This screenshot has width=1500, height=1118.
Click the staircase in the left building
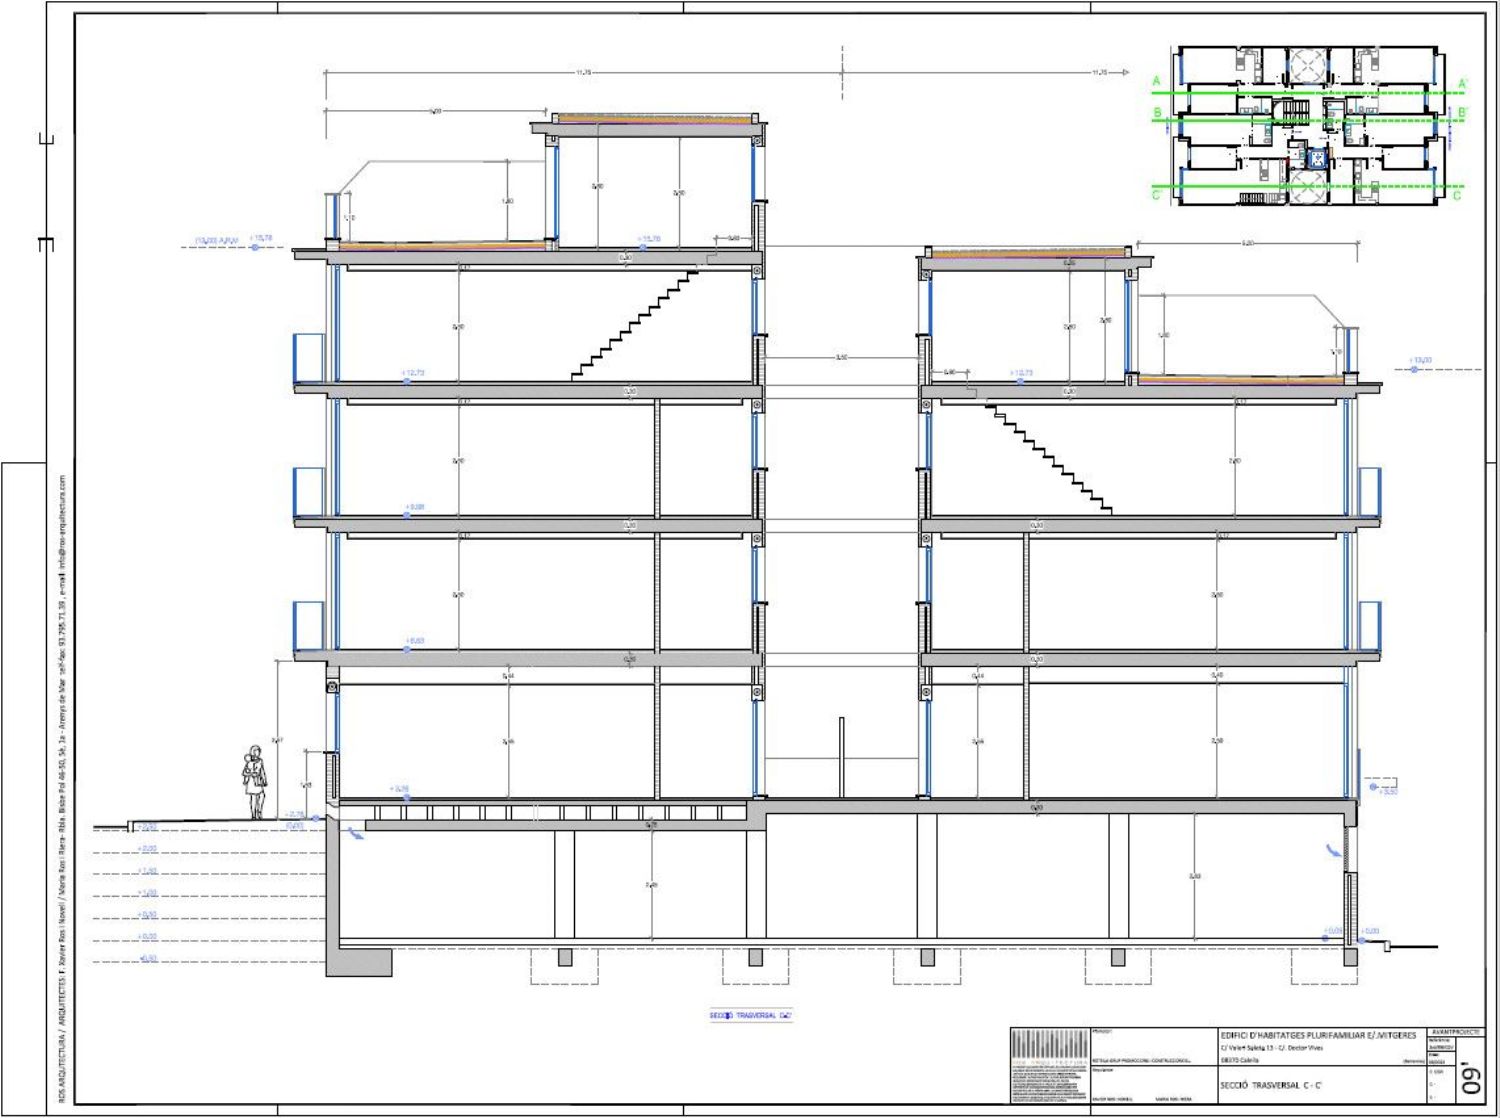click(635, 325)
